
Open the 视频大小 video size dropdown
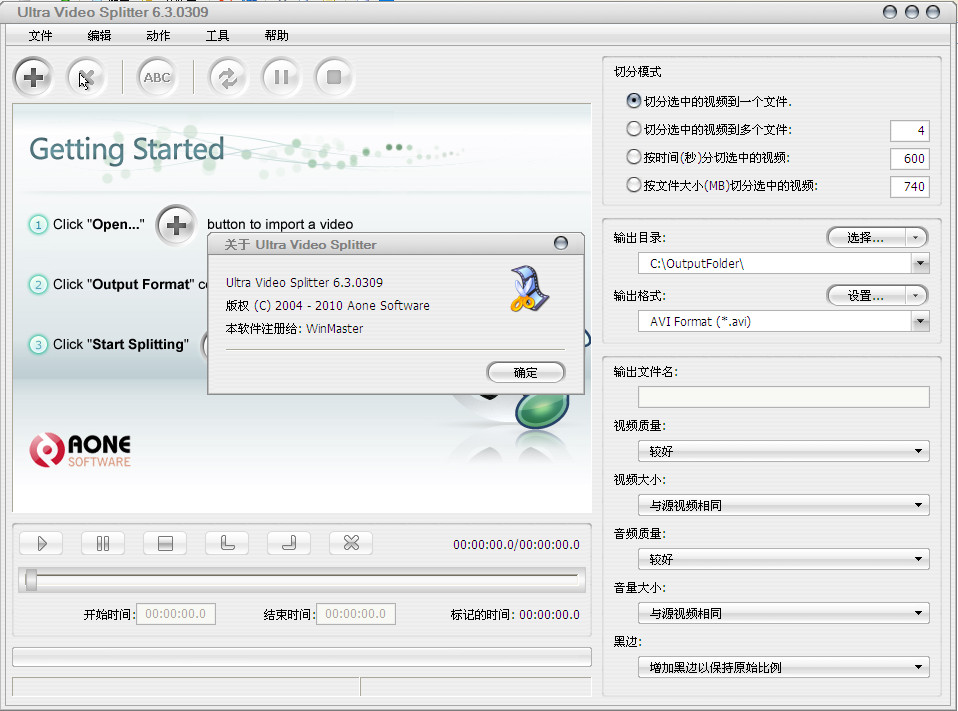784,505
